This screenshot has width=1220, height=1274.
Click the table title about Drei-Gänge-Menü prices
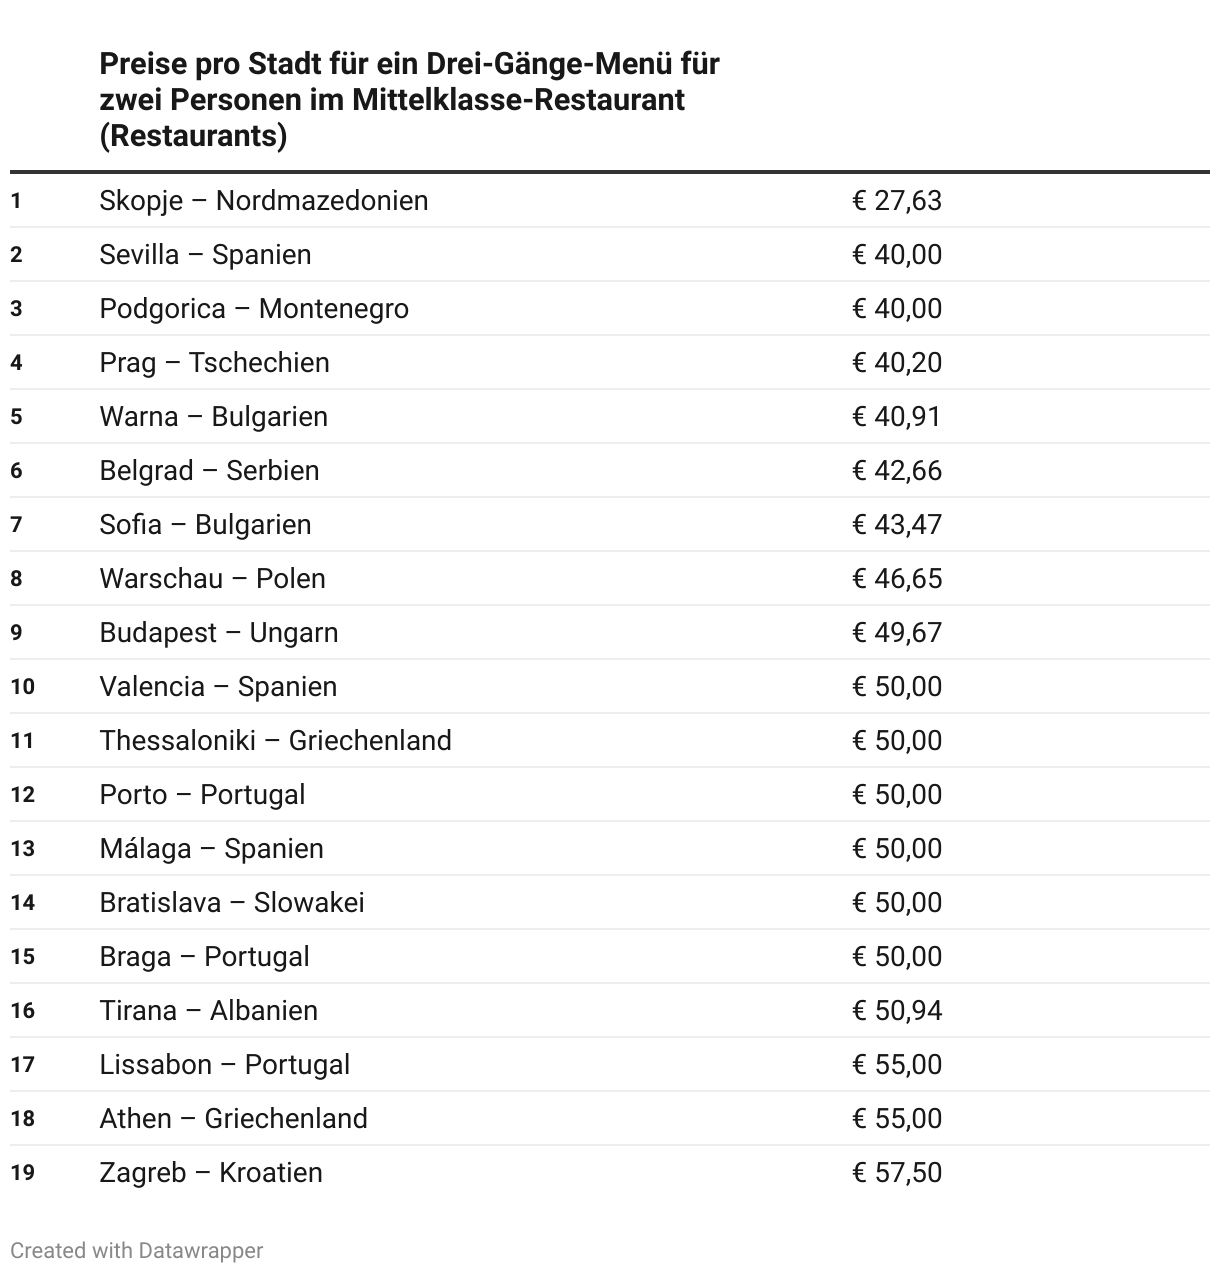tap(409, 100)
